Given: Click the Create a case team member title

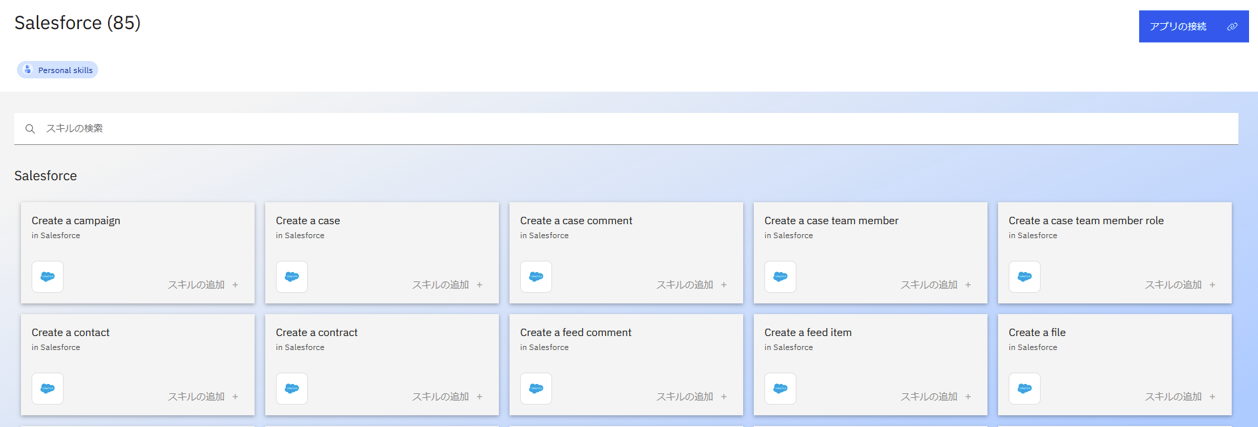Looking at the screenshot, I should (831, 221).
